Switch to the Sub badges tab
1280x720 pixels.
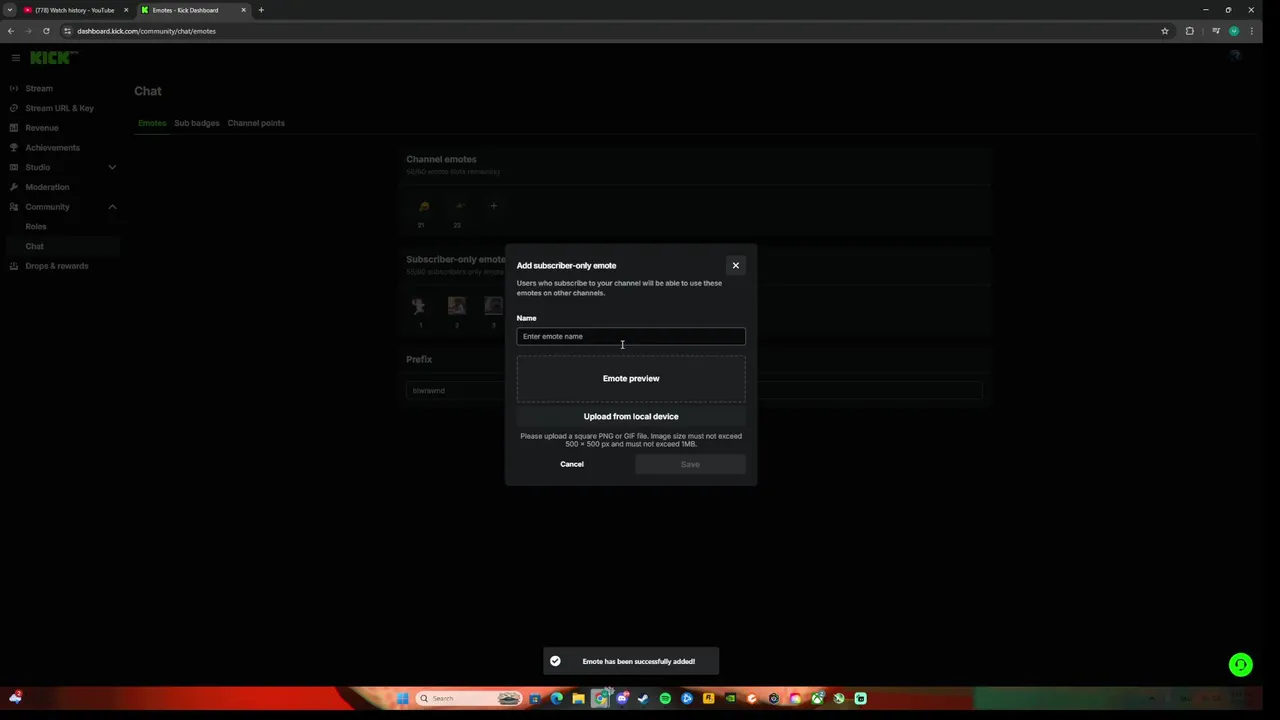pyautogui.click(x=197, y=123)
